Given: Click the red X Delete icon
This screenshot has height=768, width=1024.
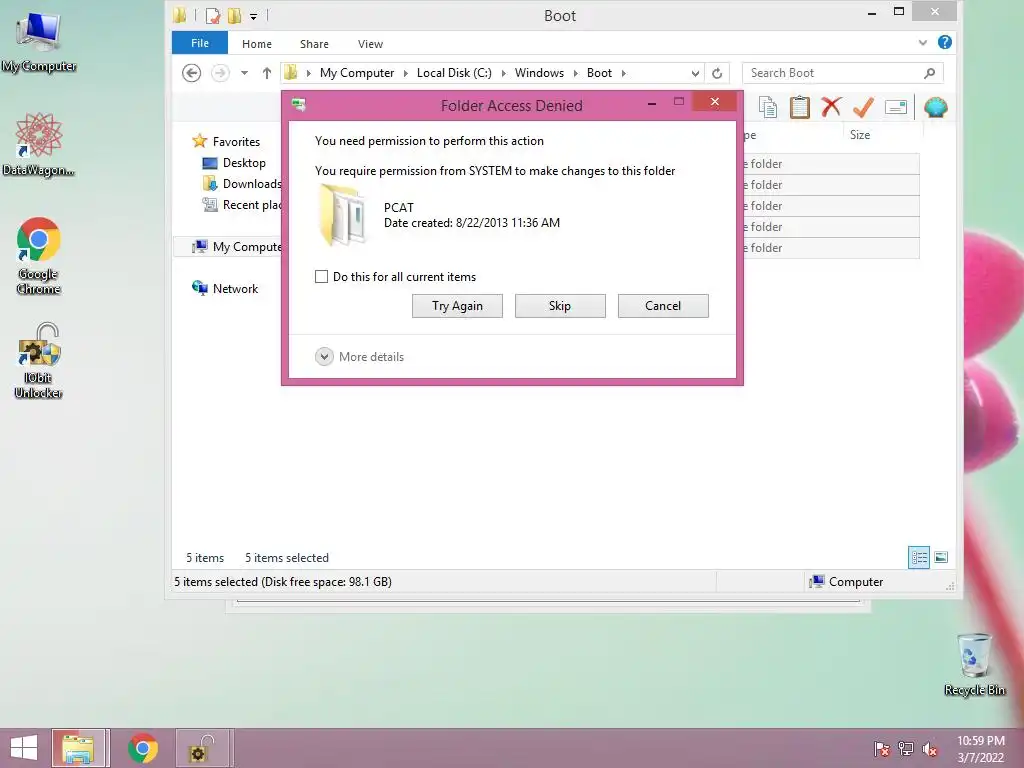Looking at the screenshot, I should click(831, 107).
